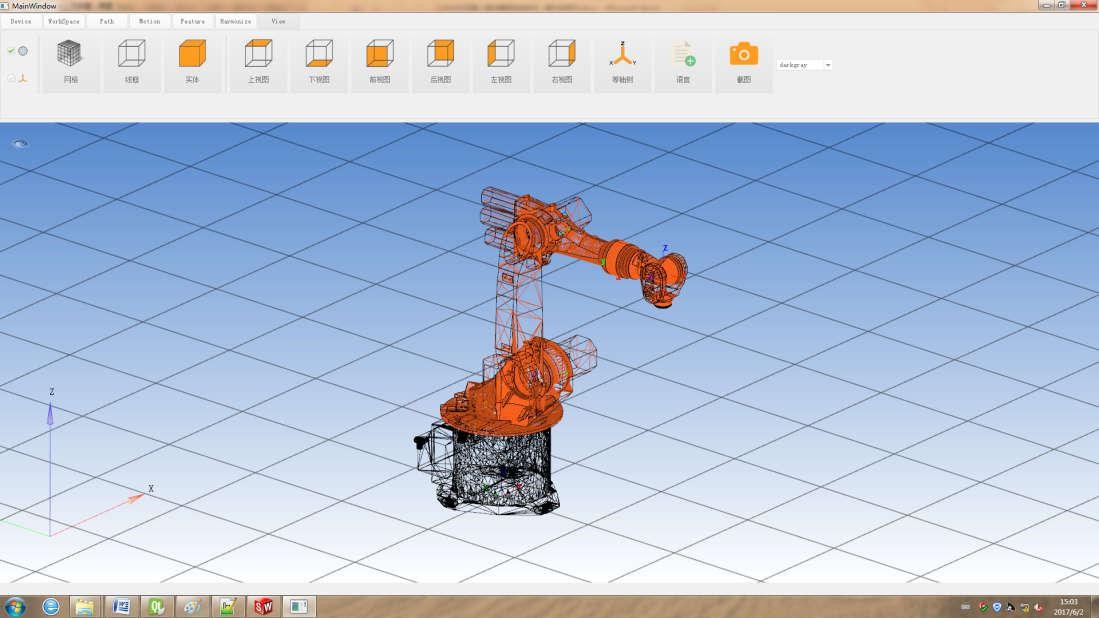The image size is (1099, 618).
Task: Switch to right view (右视图)
Action: click(562, 60)
